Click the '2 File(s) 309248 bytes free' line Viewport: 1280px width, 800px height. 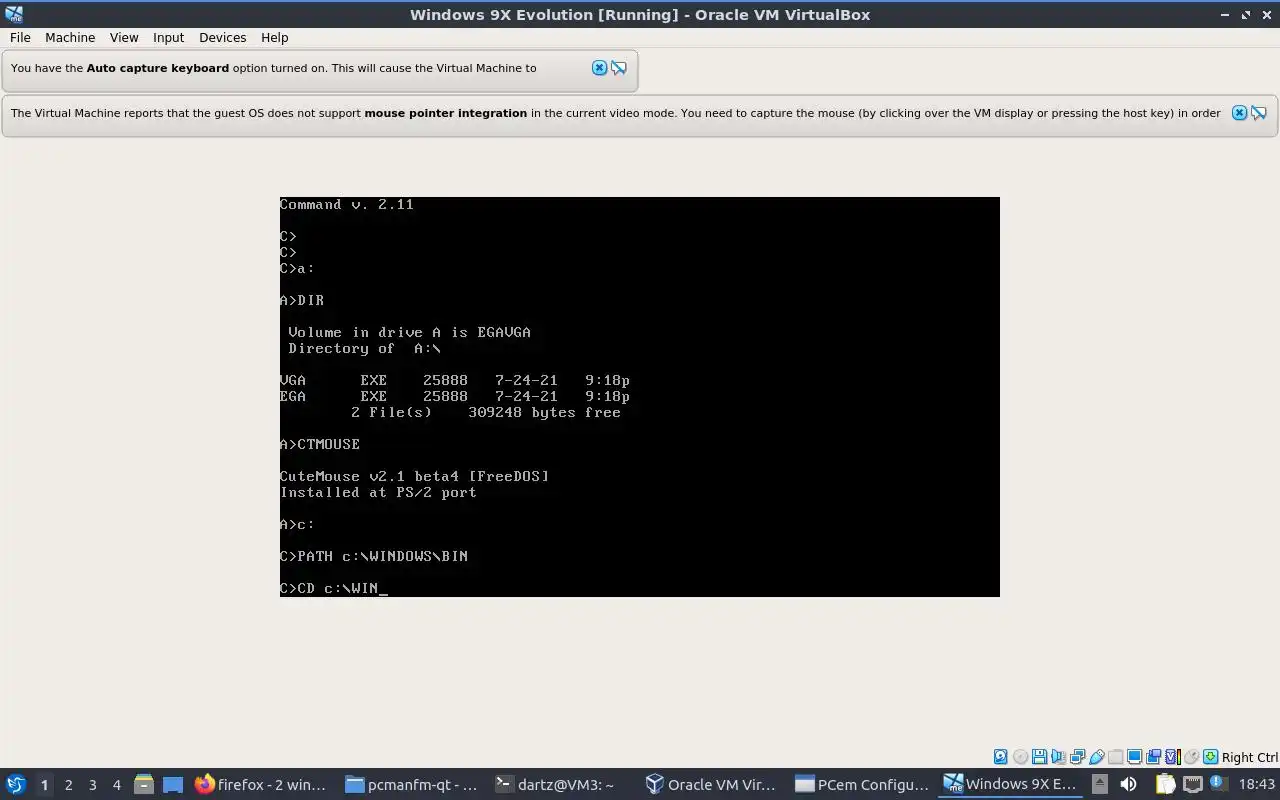[x=486, y=412]
